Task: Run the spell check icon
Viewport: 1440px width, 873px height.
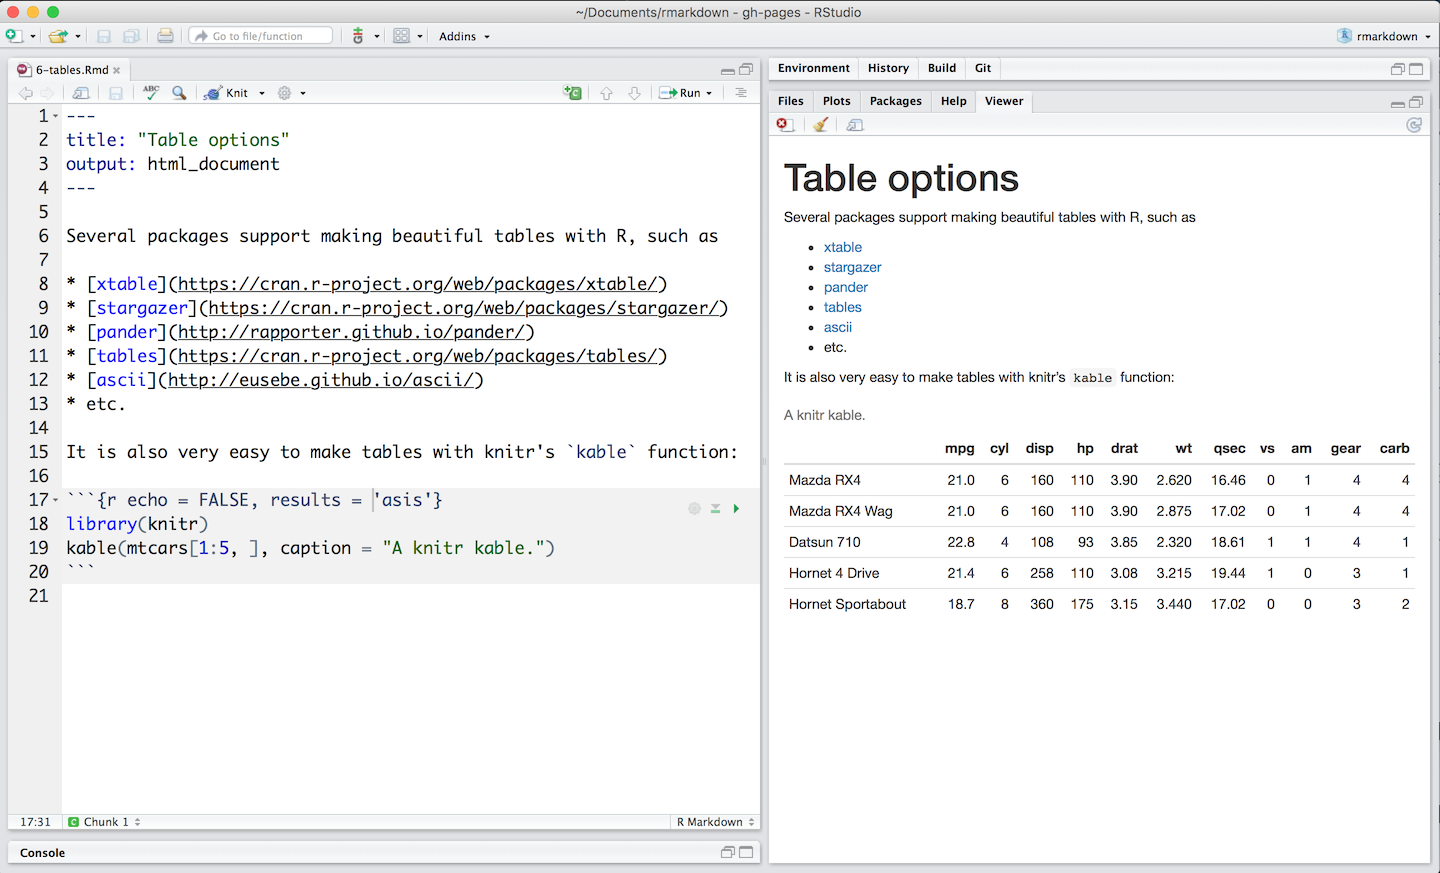Action: (x=149, y=92)
